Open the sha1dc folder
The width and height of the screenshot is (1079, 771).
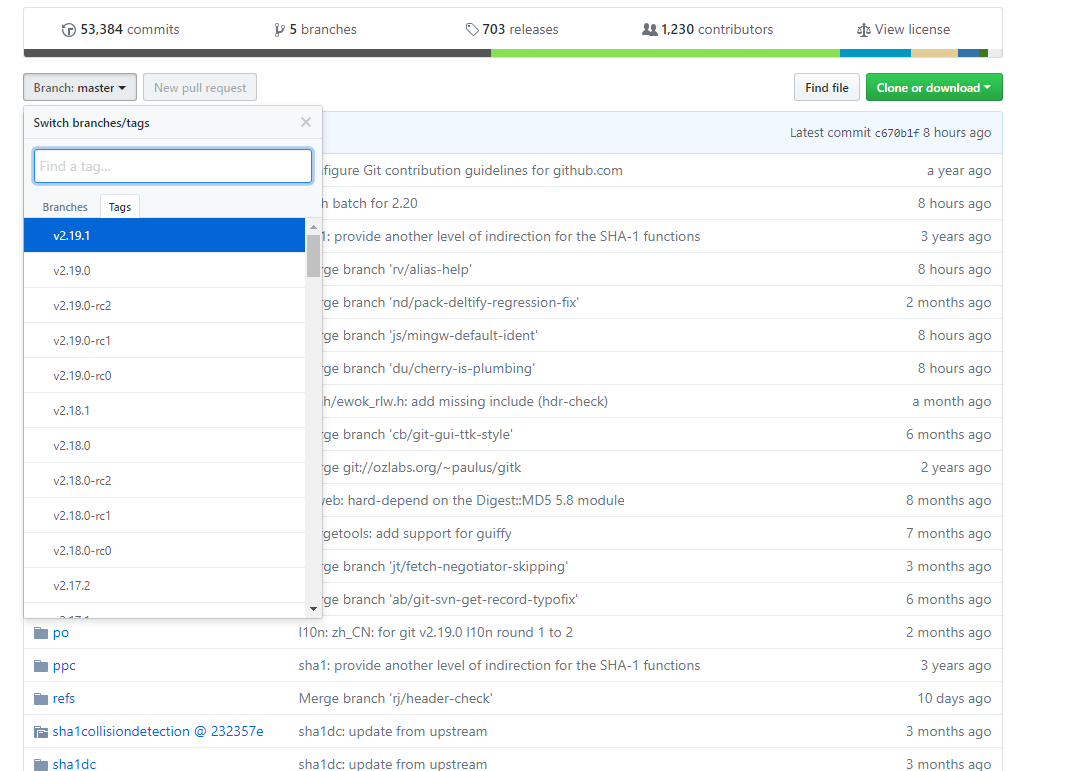point(74,764)
